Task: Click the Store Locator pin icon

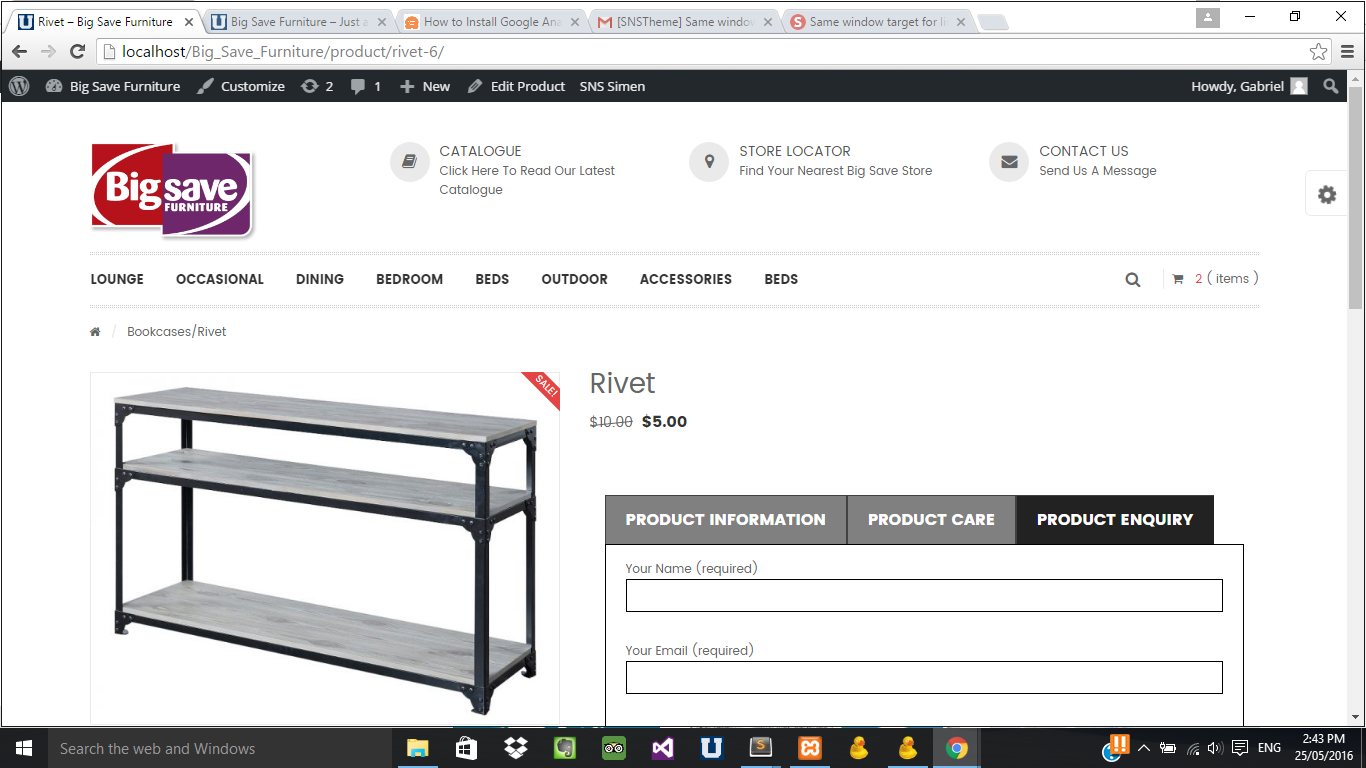Action: (709, 161)
